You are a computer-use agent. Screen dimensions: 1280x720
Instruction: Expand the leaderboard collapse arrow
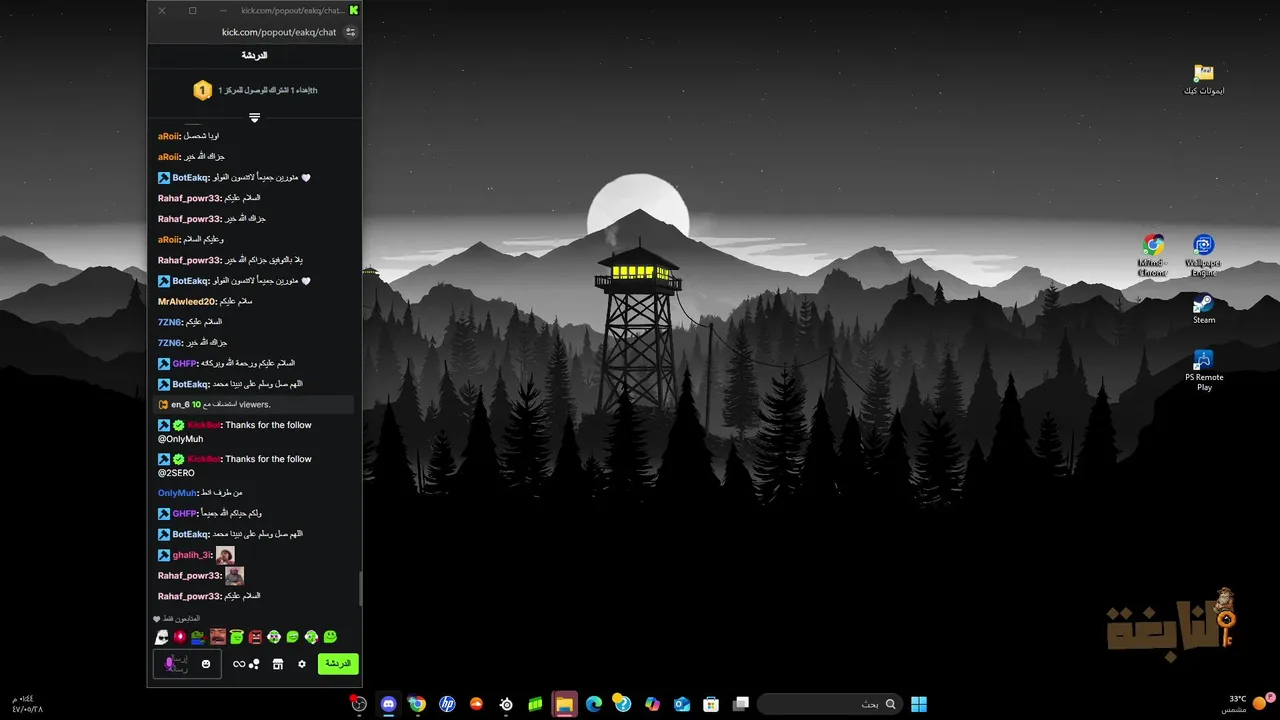[x=255, y=118]
